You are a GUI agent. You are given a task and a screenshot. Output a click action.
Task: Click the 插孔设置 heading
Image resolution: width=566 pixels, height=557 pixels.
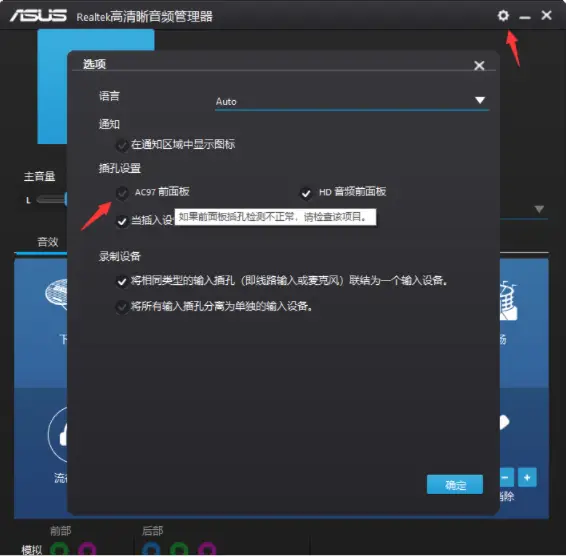(x=120, y=168)
